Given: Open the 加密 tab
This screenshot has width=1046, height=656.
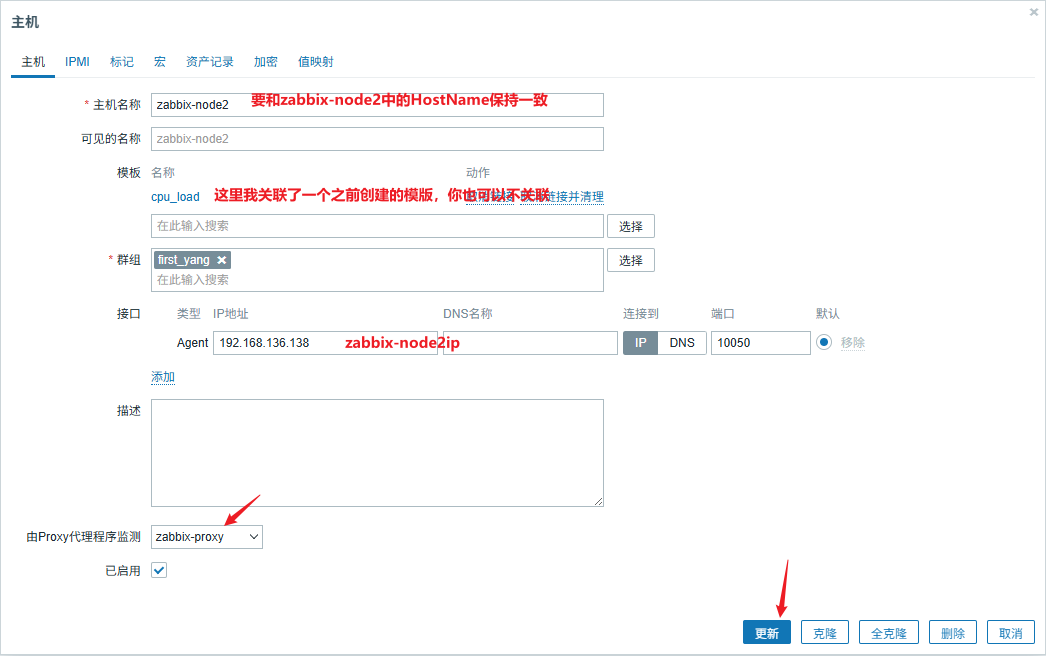Looking at the screenshot, I should click(266, 61).
